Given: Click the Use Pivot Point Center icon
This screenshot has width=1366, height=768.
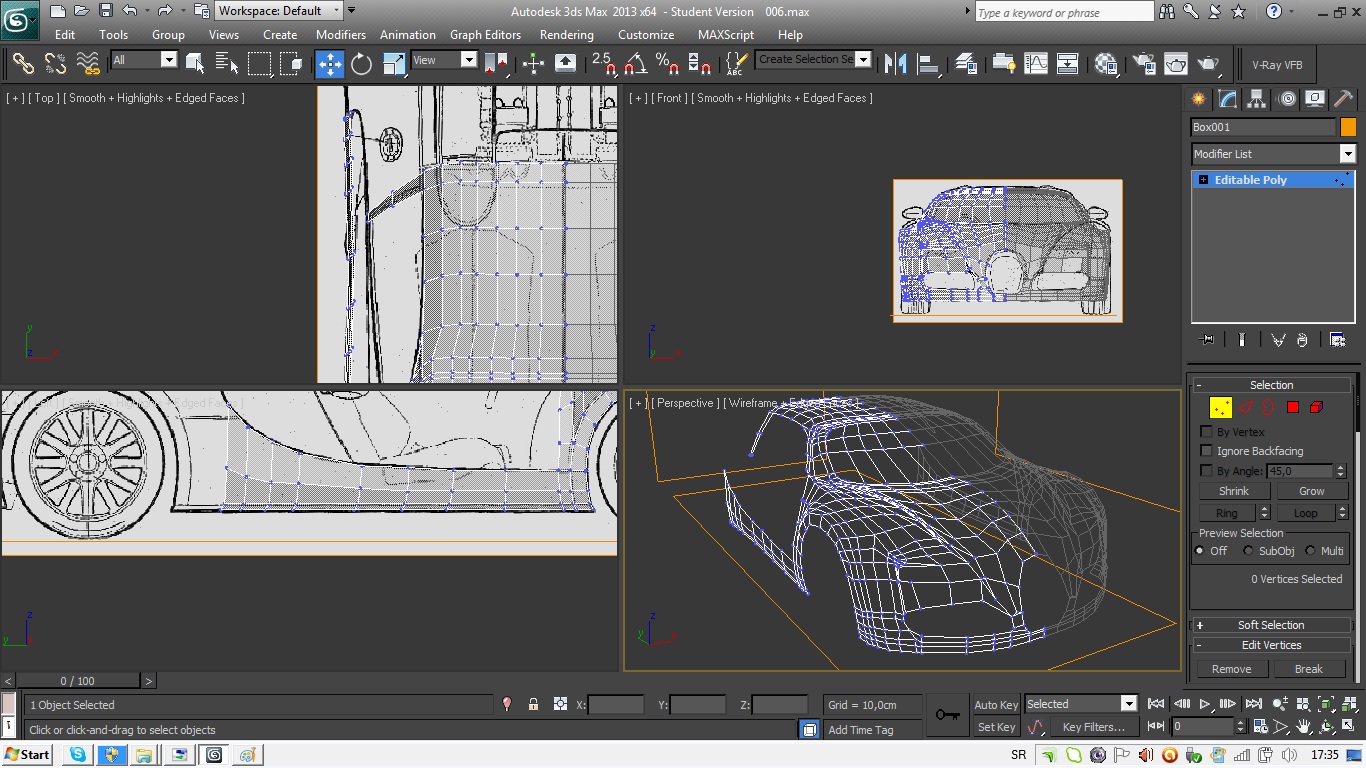Looking at the screenshot, I should point(497,64).
